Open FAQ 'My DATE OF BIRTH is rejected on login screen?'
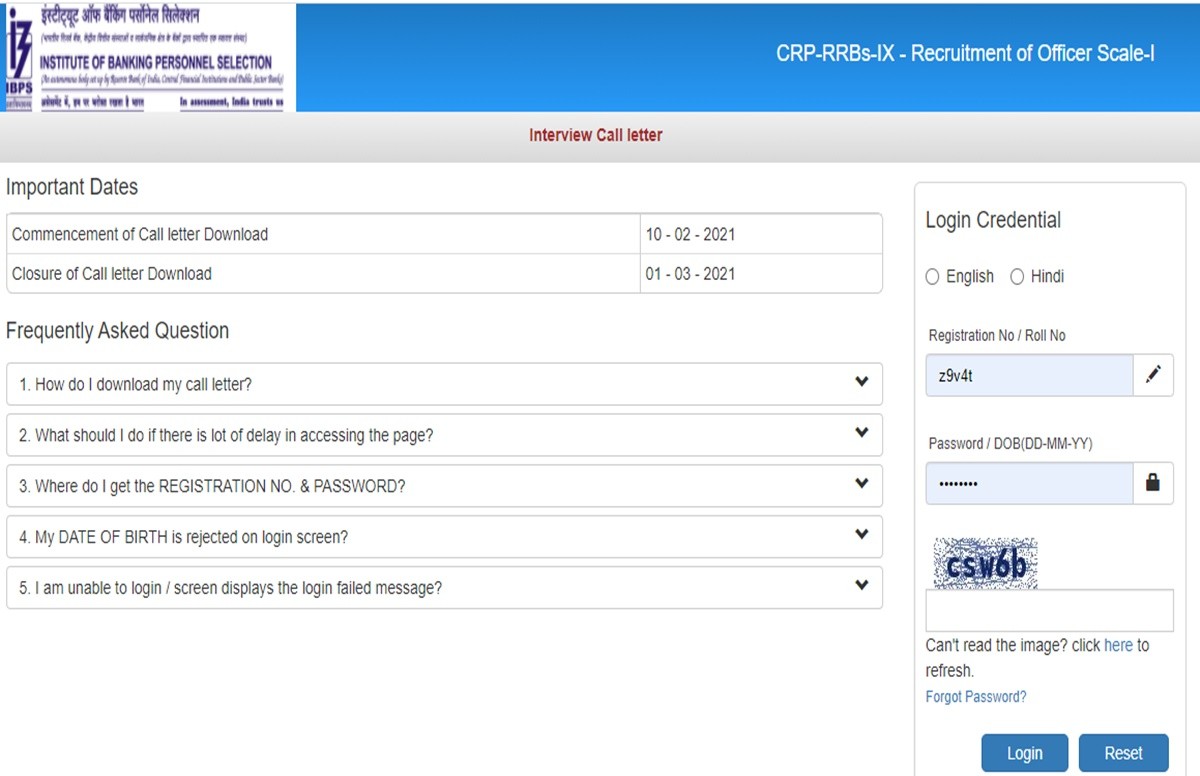The width and height of the screenshot is (1200, 776). click(183, 537)
